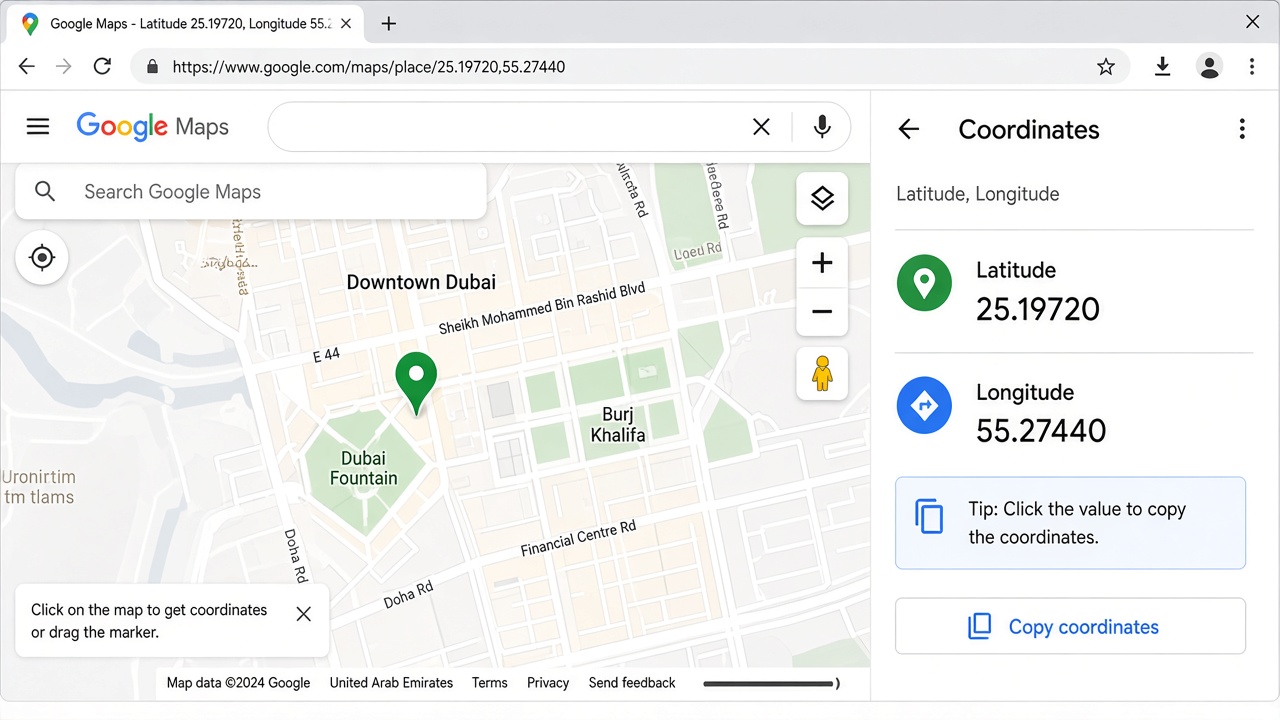
Task: Click Map data ©2024 Google text
Action: tap(238, 683)
